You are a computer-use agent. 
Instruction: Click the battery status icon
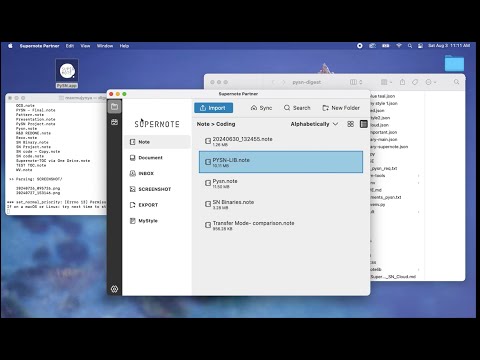coord(386,46)
